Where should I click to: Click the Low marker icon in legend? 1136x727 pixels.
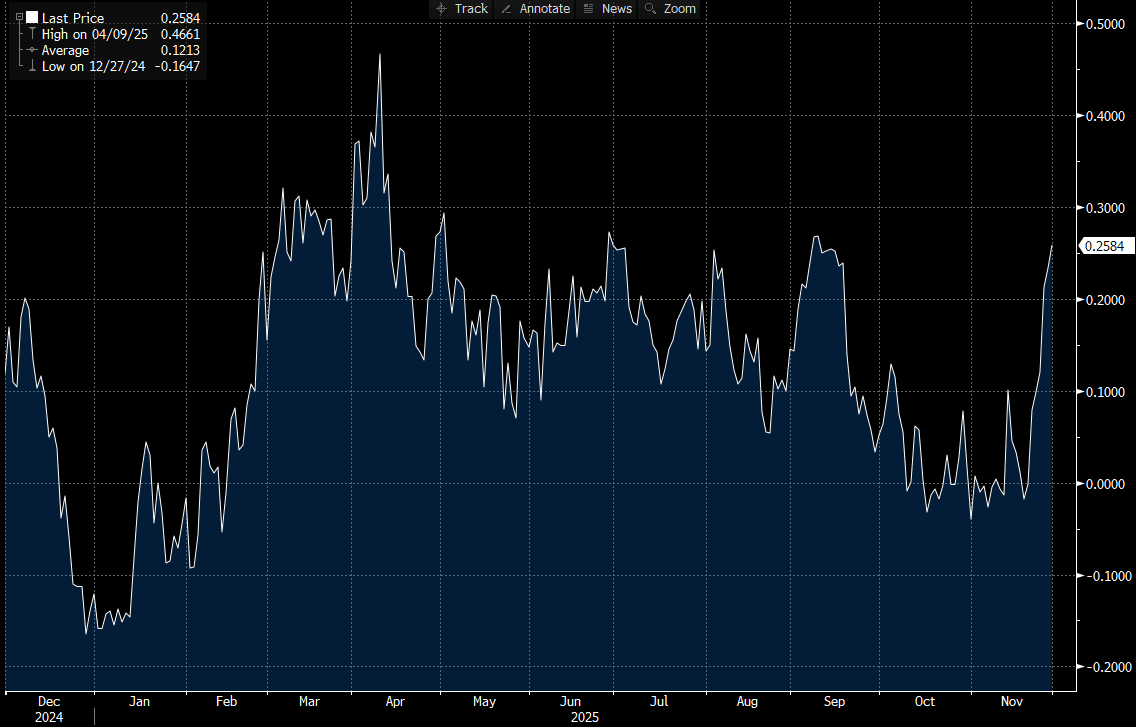tap(32, 66)
